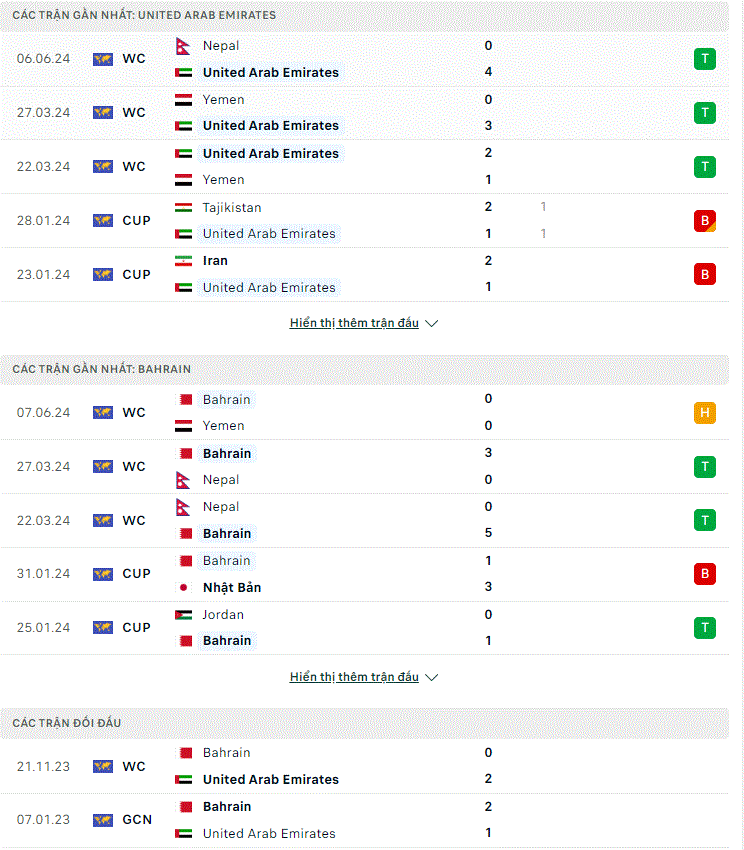This screenshot has width=744, height=850.
Task: Click the Jordan flag icon
Action: coord(183,615)
